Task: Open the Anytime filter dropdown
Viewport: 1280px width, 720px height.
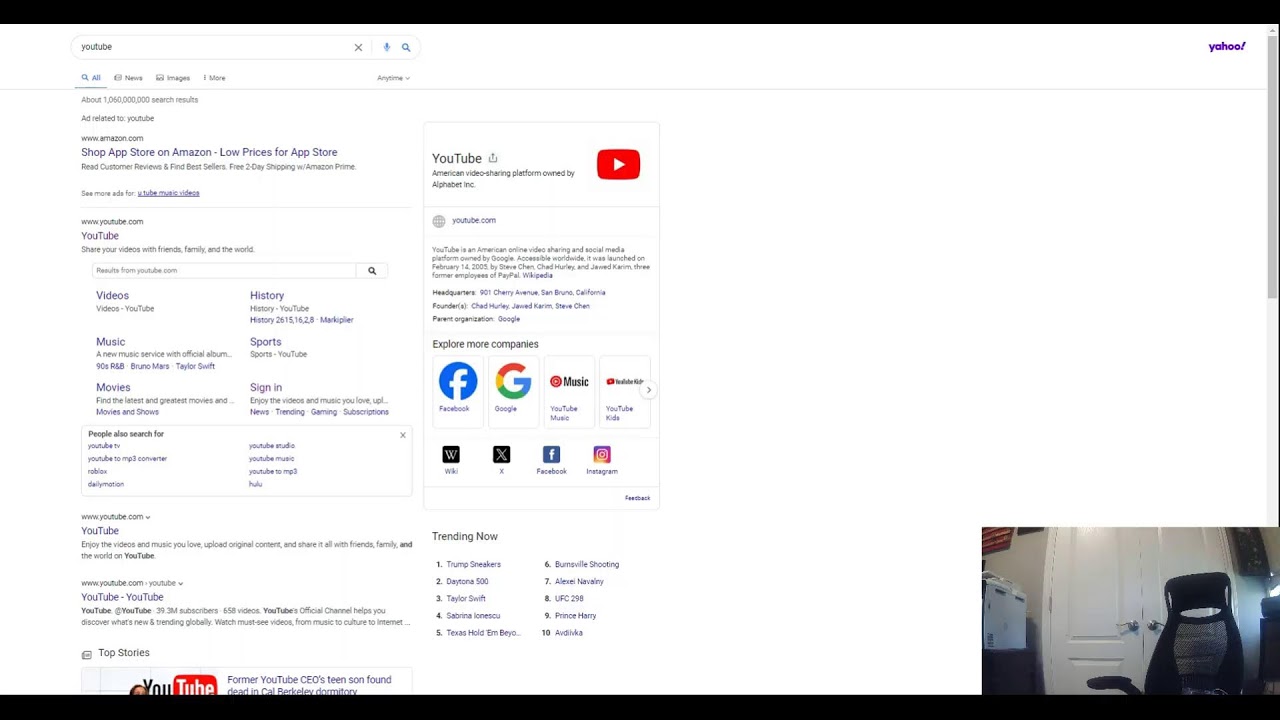Action: click(x=393, y=78)
